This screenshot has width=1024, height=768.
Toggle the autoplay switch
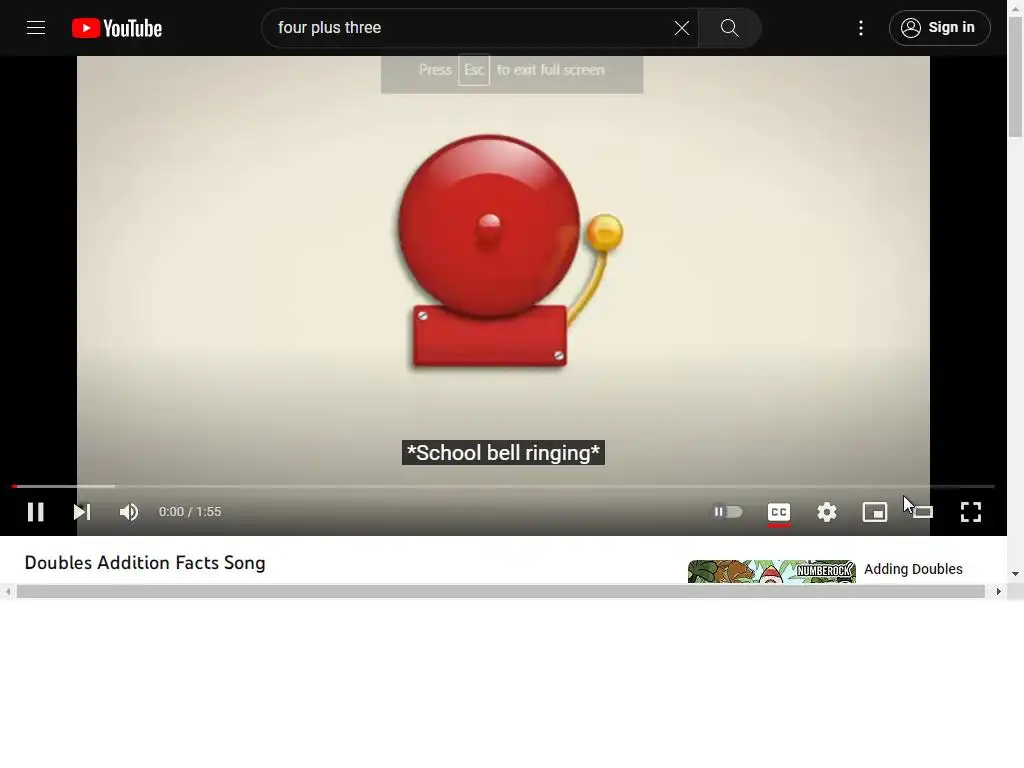pos(728,511)
